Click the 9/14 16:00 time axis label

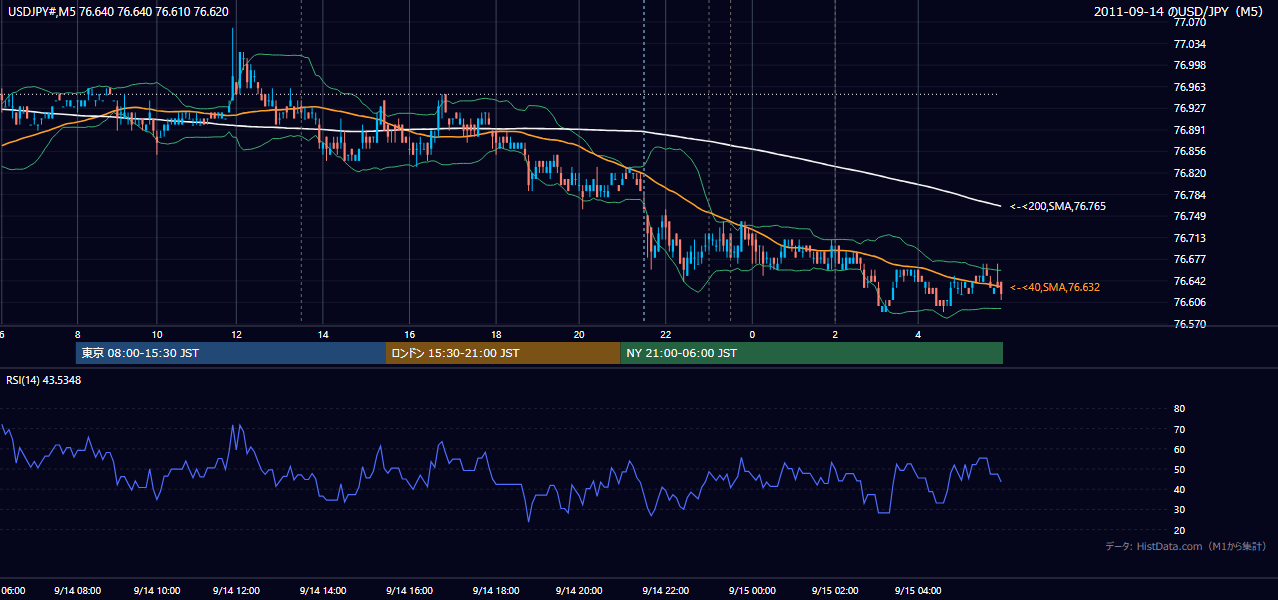pyautogui.click(x=407, y=590)
